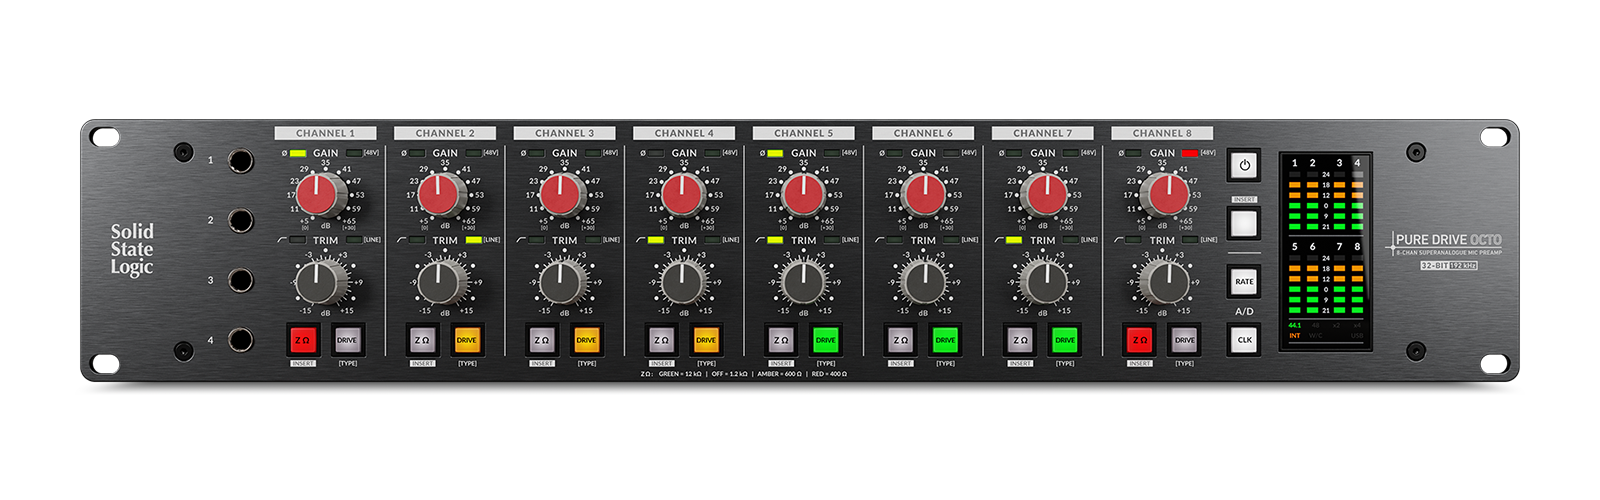Click Channel 5 grey TRIM knob
Screen dimensions: 1600x500
(802, 283)
